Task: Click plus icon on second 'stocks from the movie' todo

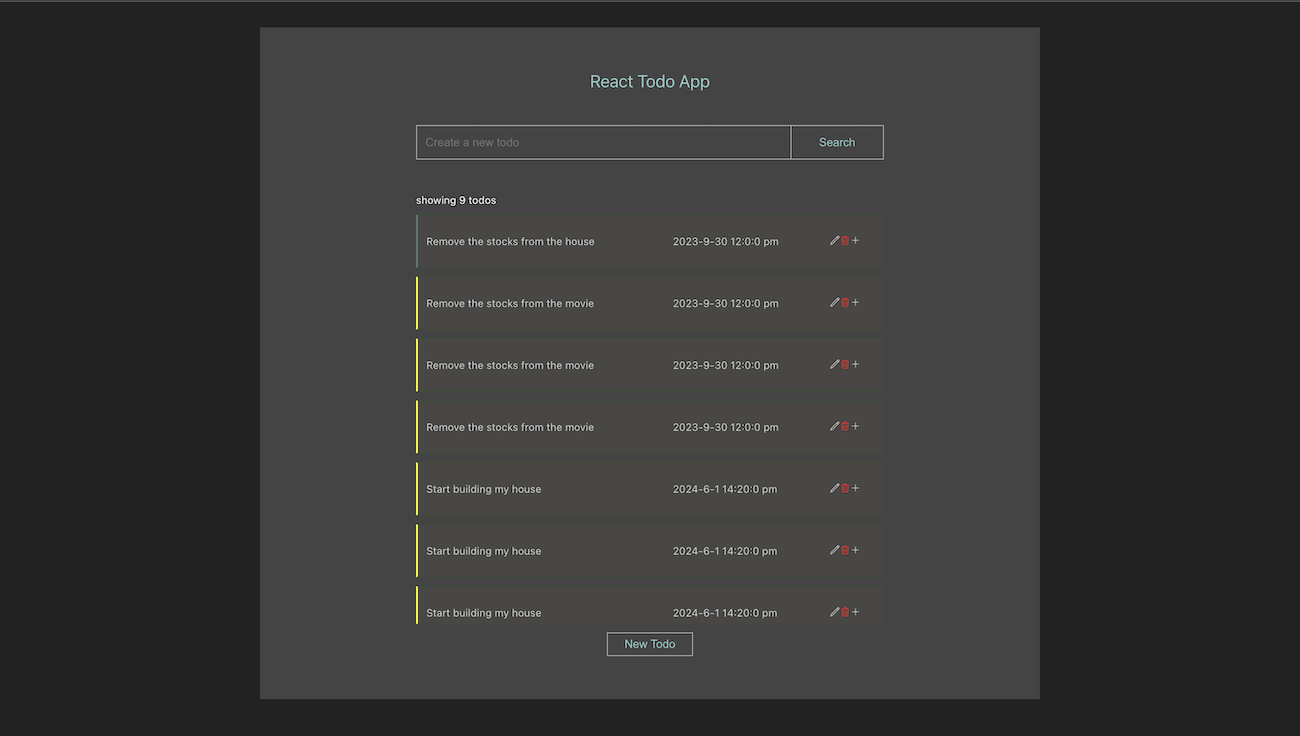Action: 855,365
